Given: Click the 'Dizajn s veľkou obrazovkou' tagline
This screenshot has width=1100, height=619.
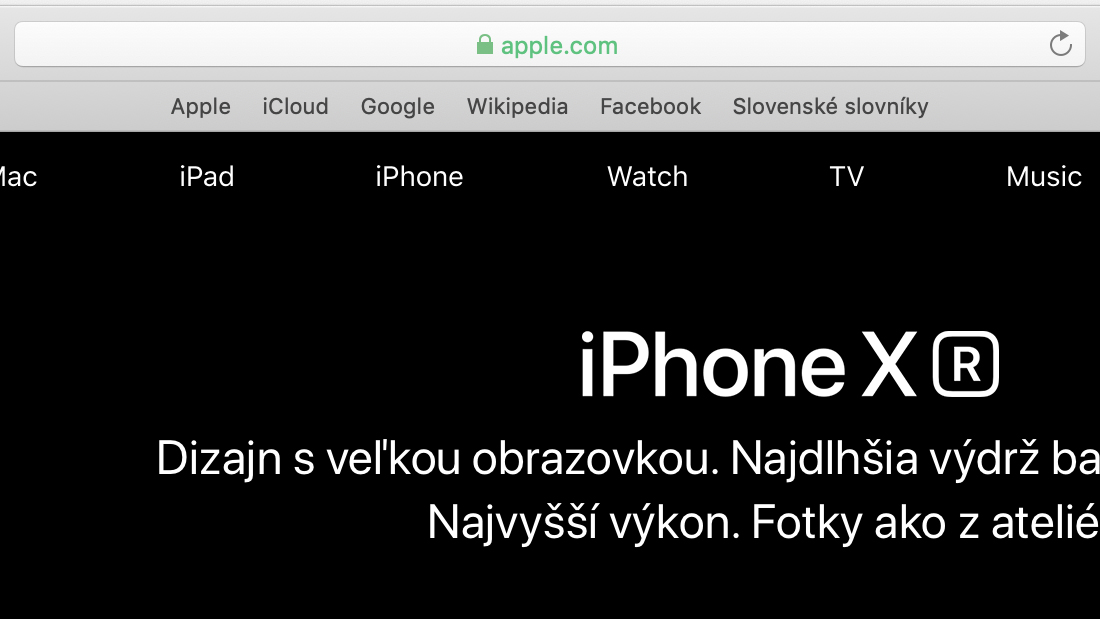Looking at the screenshot, I should point(438,458).
